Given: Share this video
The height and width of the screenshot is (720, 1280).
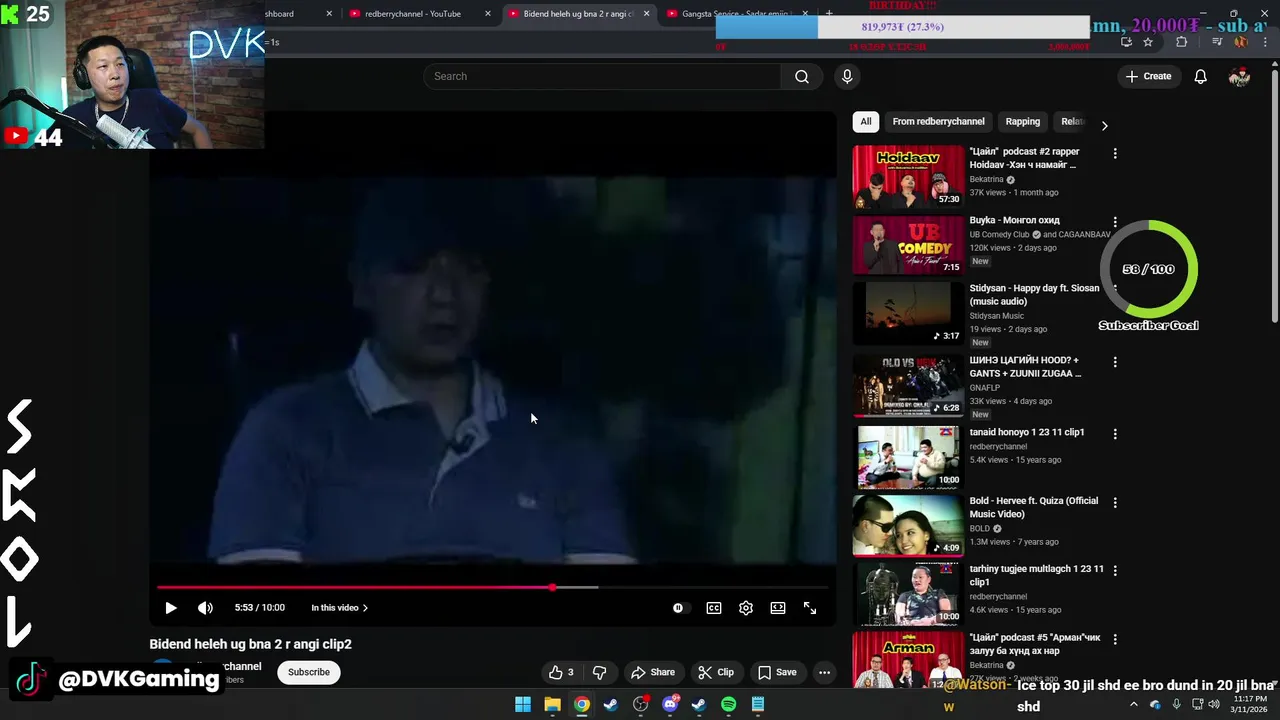Looking at the screenshot, I should (x=653, y=672).
